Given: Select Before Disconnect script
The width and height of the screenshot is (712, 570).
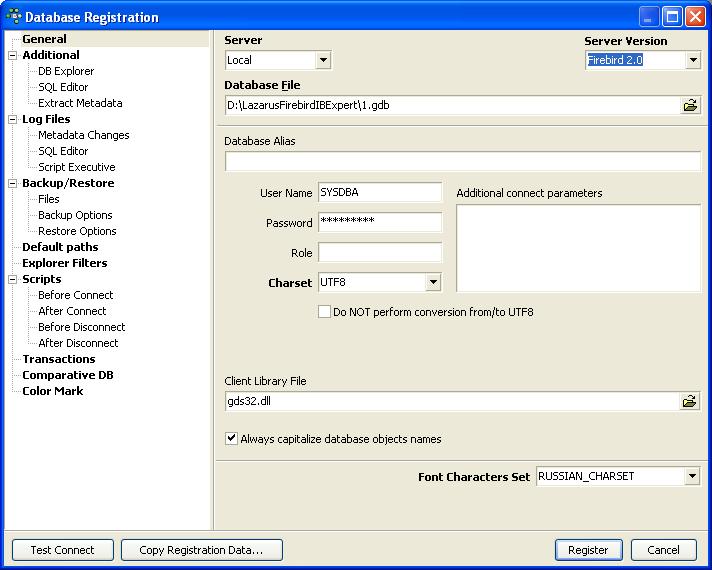Looking at the screenshot, I should coord(82,327).
